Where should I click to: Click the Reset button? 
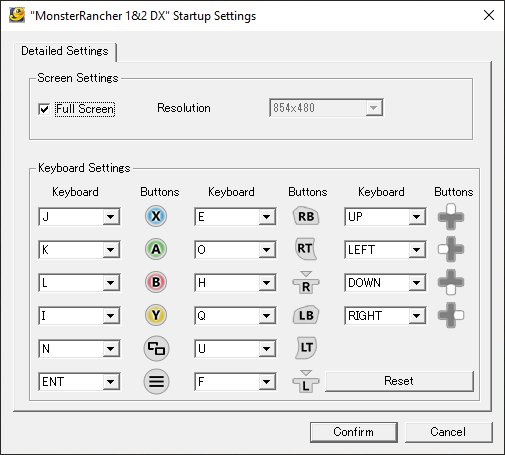tap(399, 381)
